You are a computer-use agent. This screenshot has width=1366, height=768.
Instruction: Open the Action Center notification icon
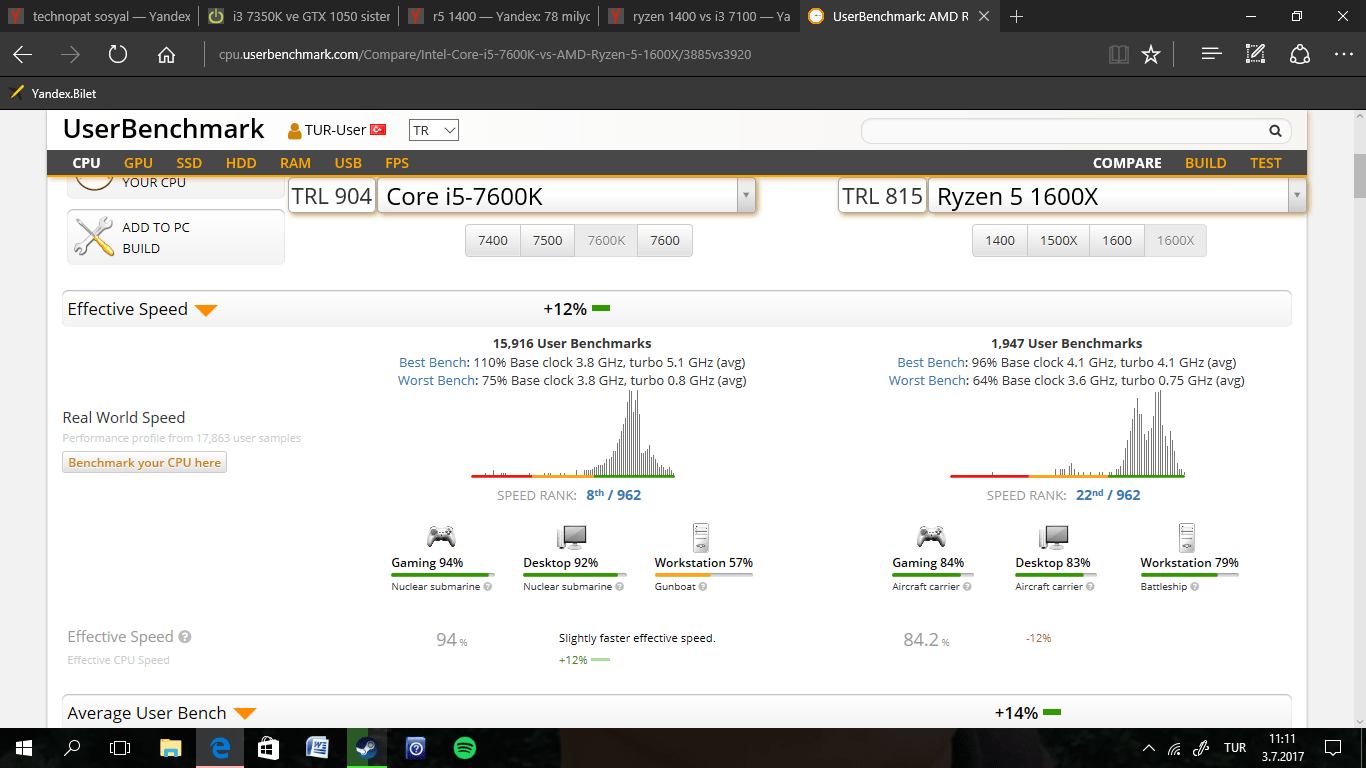click(x=1333, y=748)
